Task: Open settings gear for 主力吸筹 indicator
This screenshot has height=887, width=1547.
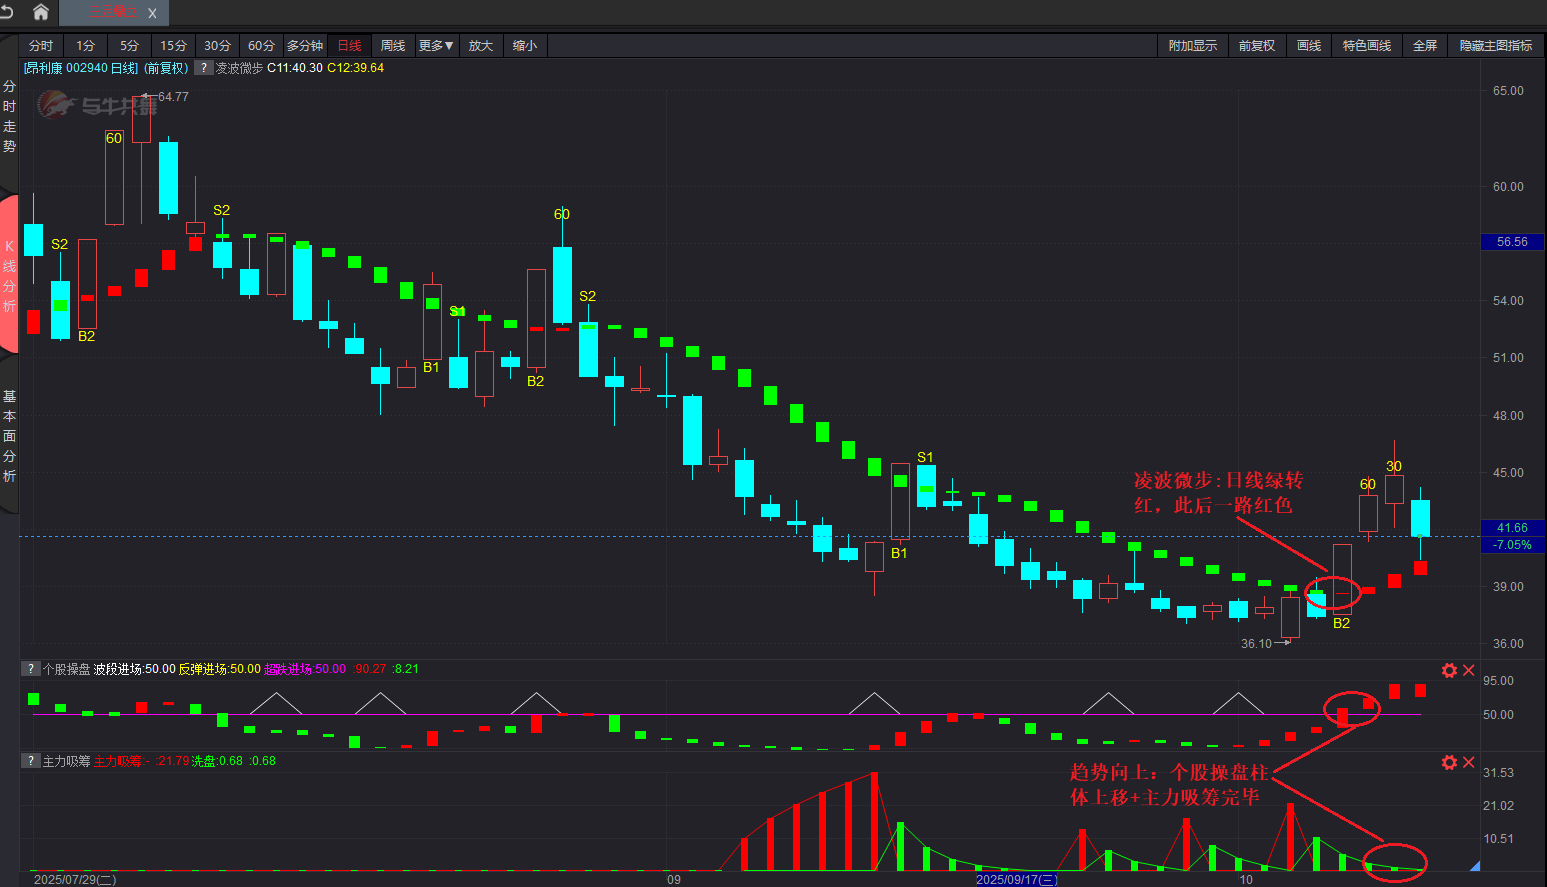Action: click(x=1449, y=762)
